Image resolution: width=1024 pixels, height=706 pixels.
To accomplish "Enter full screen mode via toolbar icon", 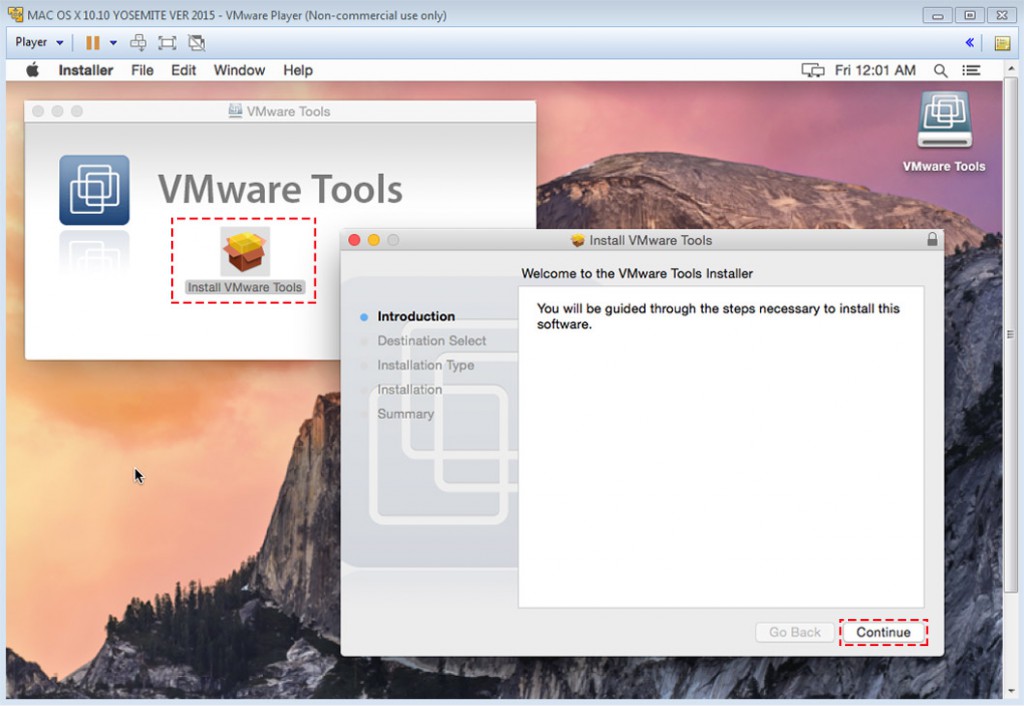I will pos(167,43).
